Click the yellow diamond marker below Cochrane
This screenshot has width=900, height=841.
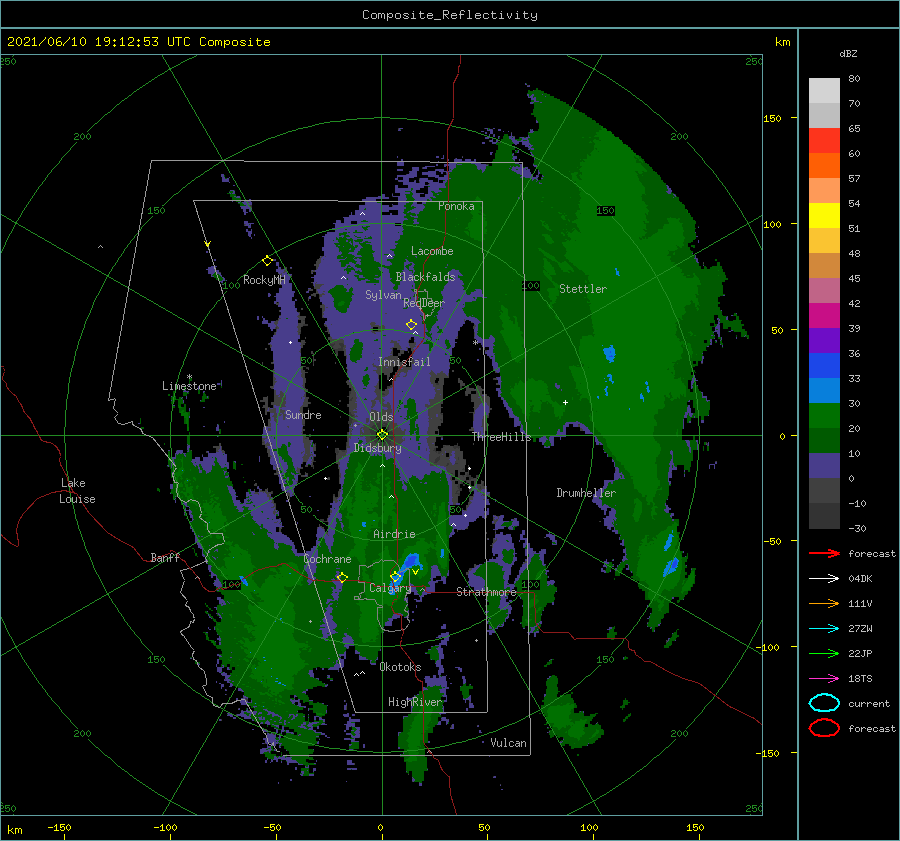pyautogui.click(x=342, y=577)
